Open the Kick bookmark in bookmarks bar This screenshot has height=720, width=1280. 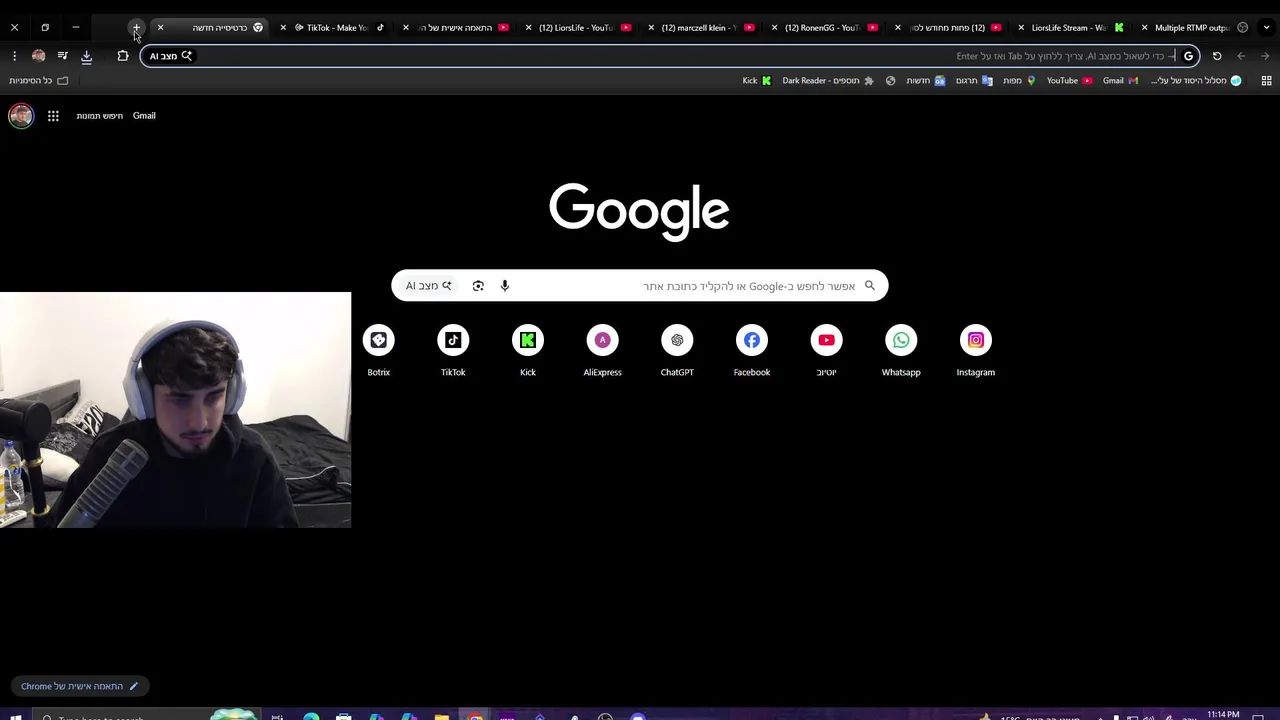point(757,81)
